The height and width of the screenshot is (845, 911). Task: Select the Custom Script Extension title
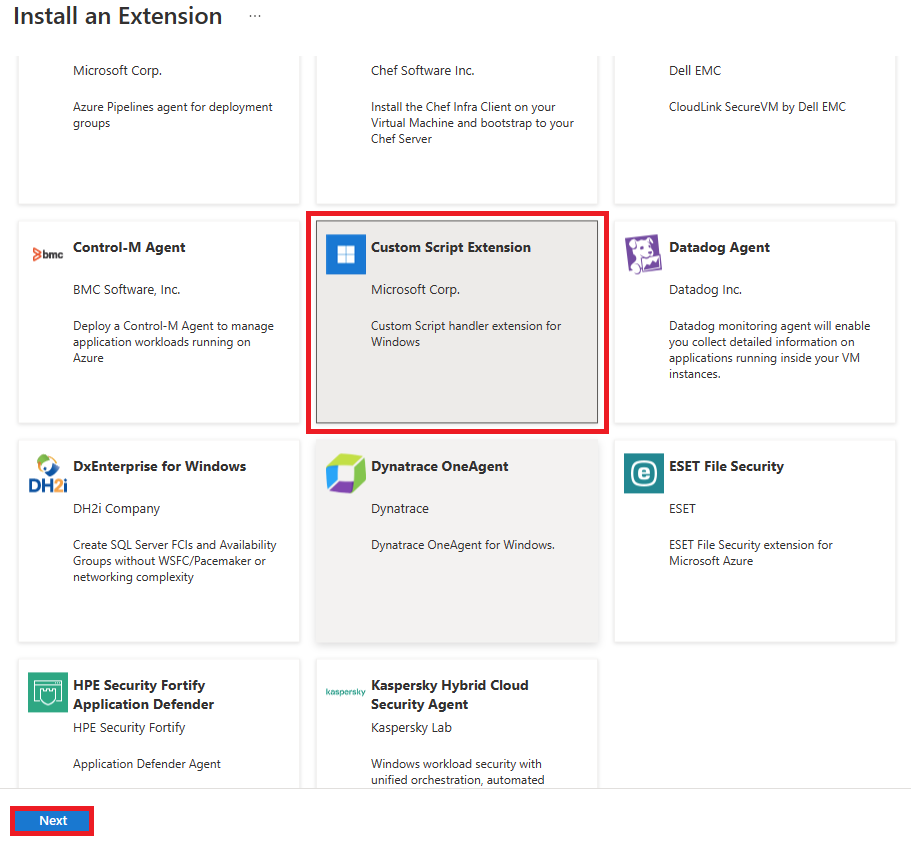coord(451,248)
